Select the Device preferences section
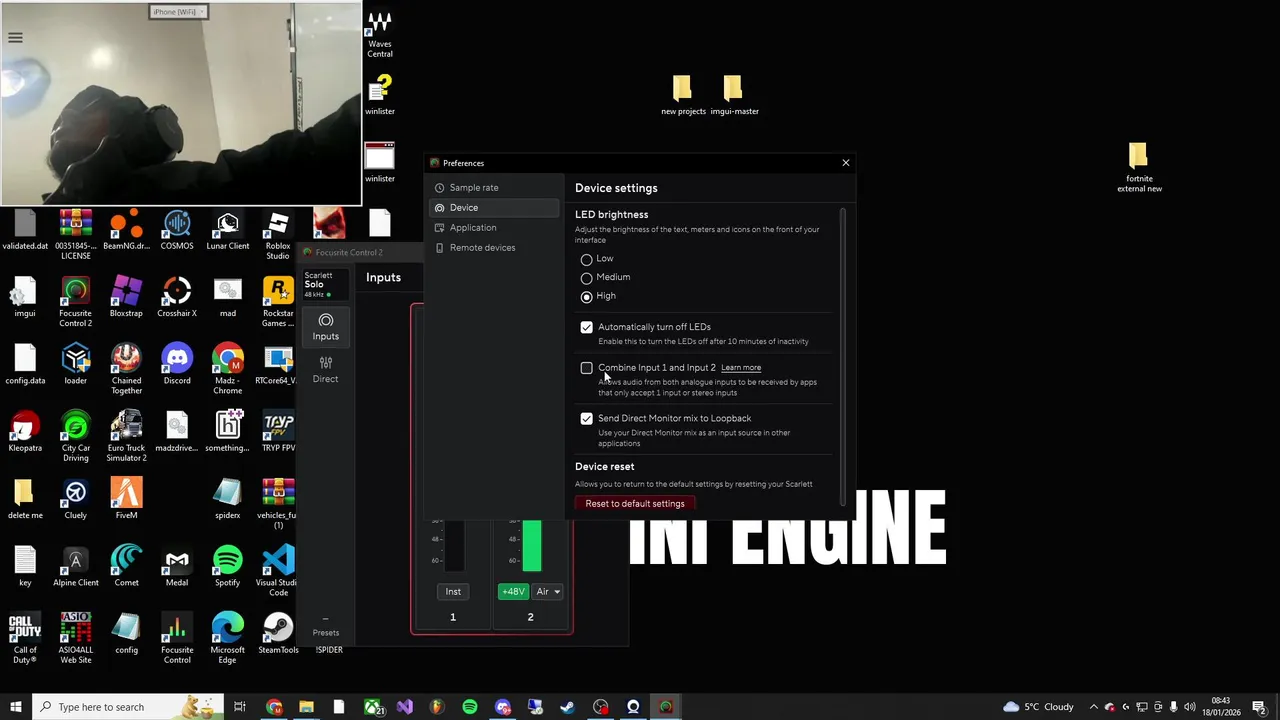The width and height of the screenshot is (1280, 720). tap(494, 208)
